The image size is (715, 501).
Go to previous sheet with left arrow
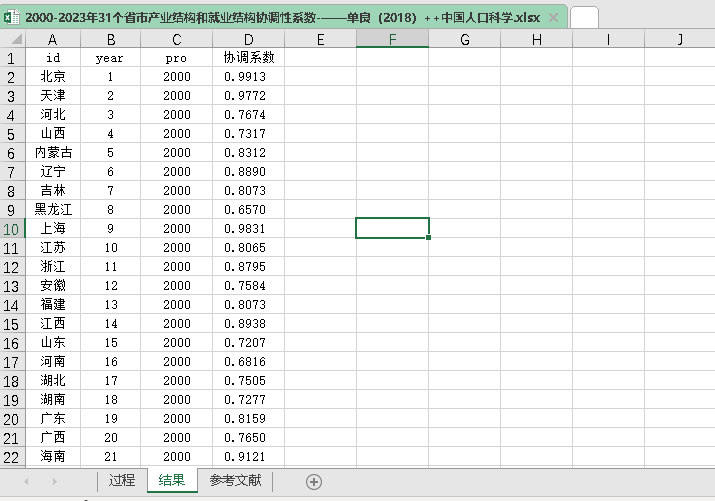pyautogui.click(x=26, y=481)
